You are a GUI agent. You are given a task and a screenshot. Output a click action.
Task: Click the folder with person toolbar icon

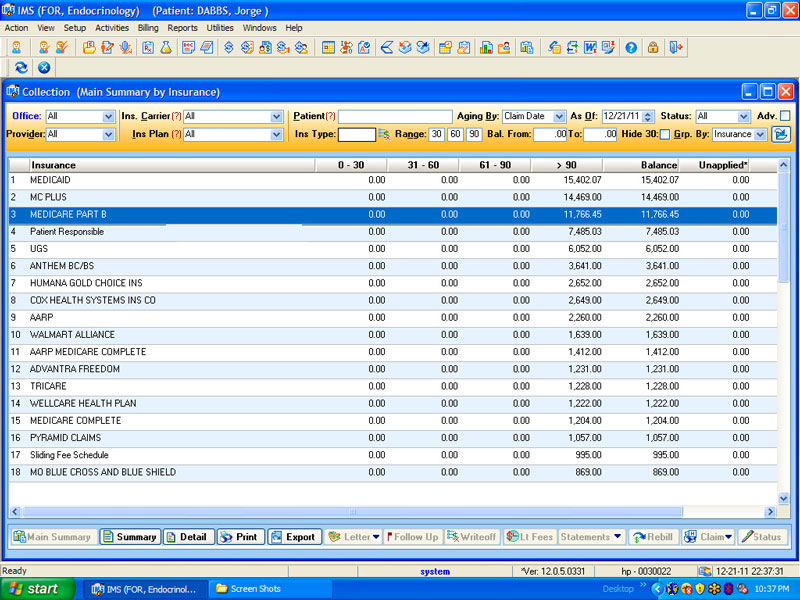point(504,47)
